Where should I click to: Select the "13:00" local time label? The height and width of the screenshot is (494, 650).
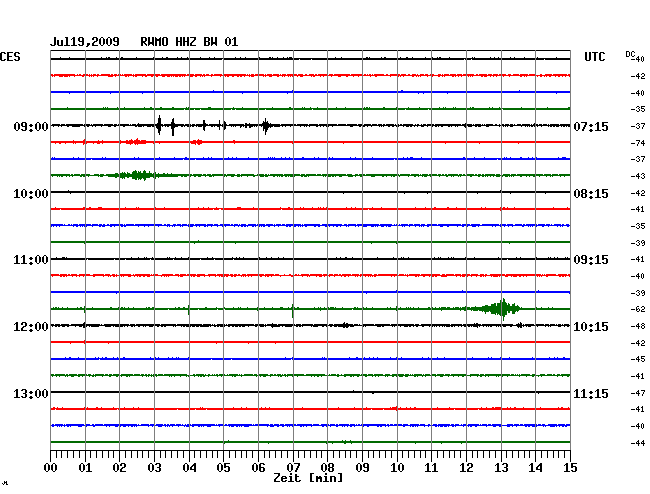tap(31, 393)
